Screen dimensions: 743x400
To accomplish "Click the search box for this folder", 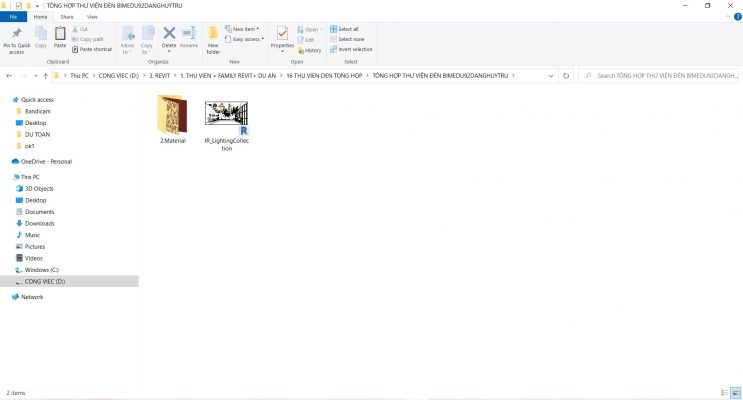I will [x=660, y=75].
